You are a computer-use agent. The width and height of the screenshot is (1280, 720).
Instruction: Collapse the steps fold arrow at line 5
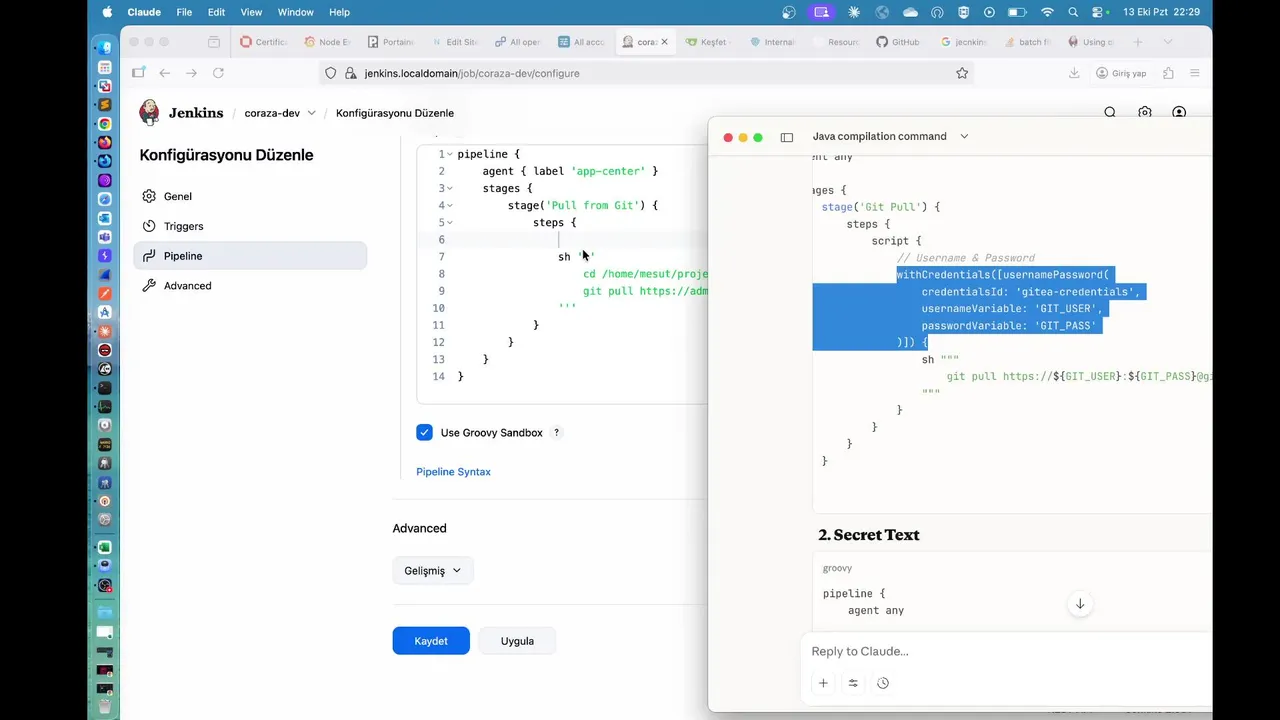tap(450, 223)
